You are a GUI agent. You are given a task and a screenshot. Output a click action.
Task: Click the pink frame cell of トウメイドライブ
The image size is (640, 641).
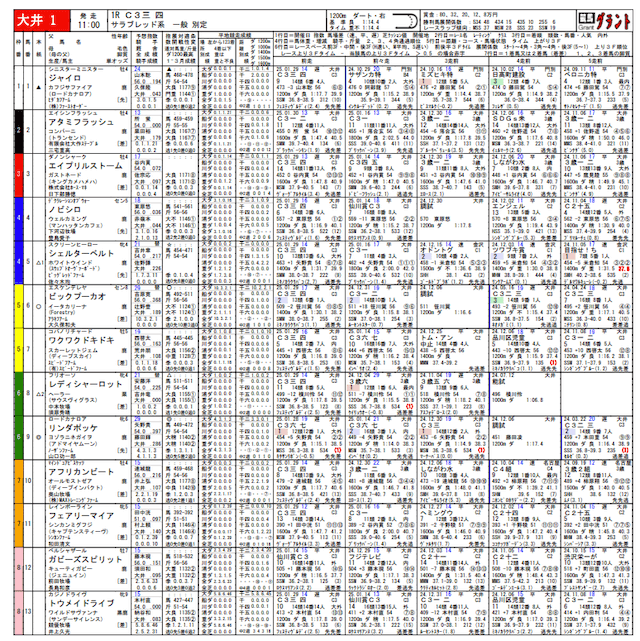coord(18,612)
